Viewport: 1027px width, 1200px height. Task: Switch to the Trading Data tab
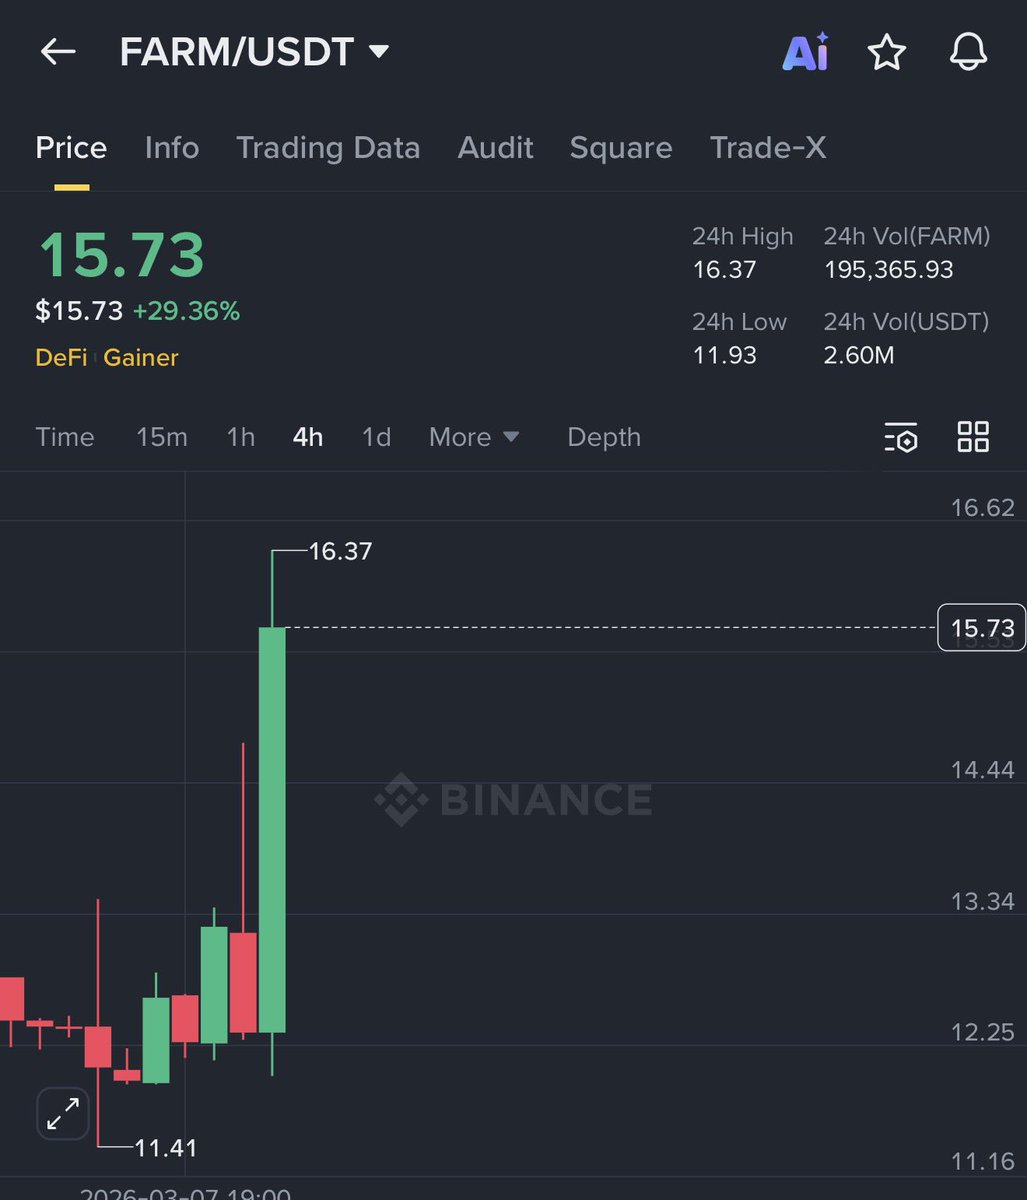pos(328,147)
